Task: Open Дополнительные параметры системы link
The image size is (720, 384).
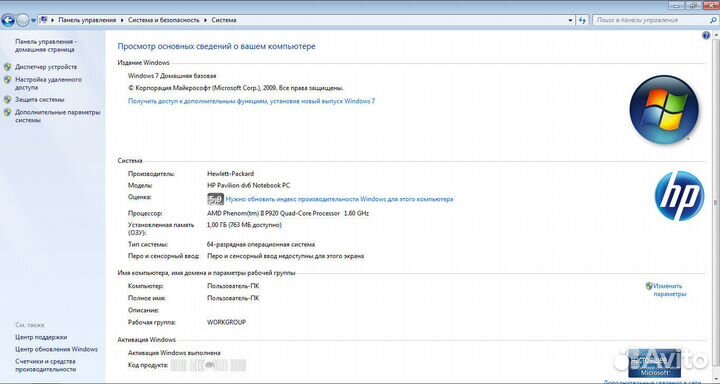Action: 57,116
